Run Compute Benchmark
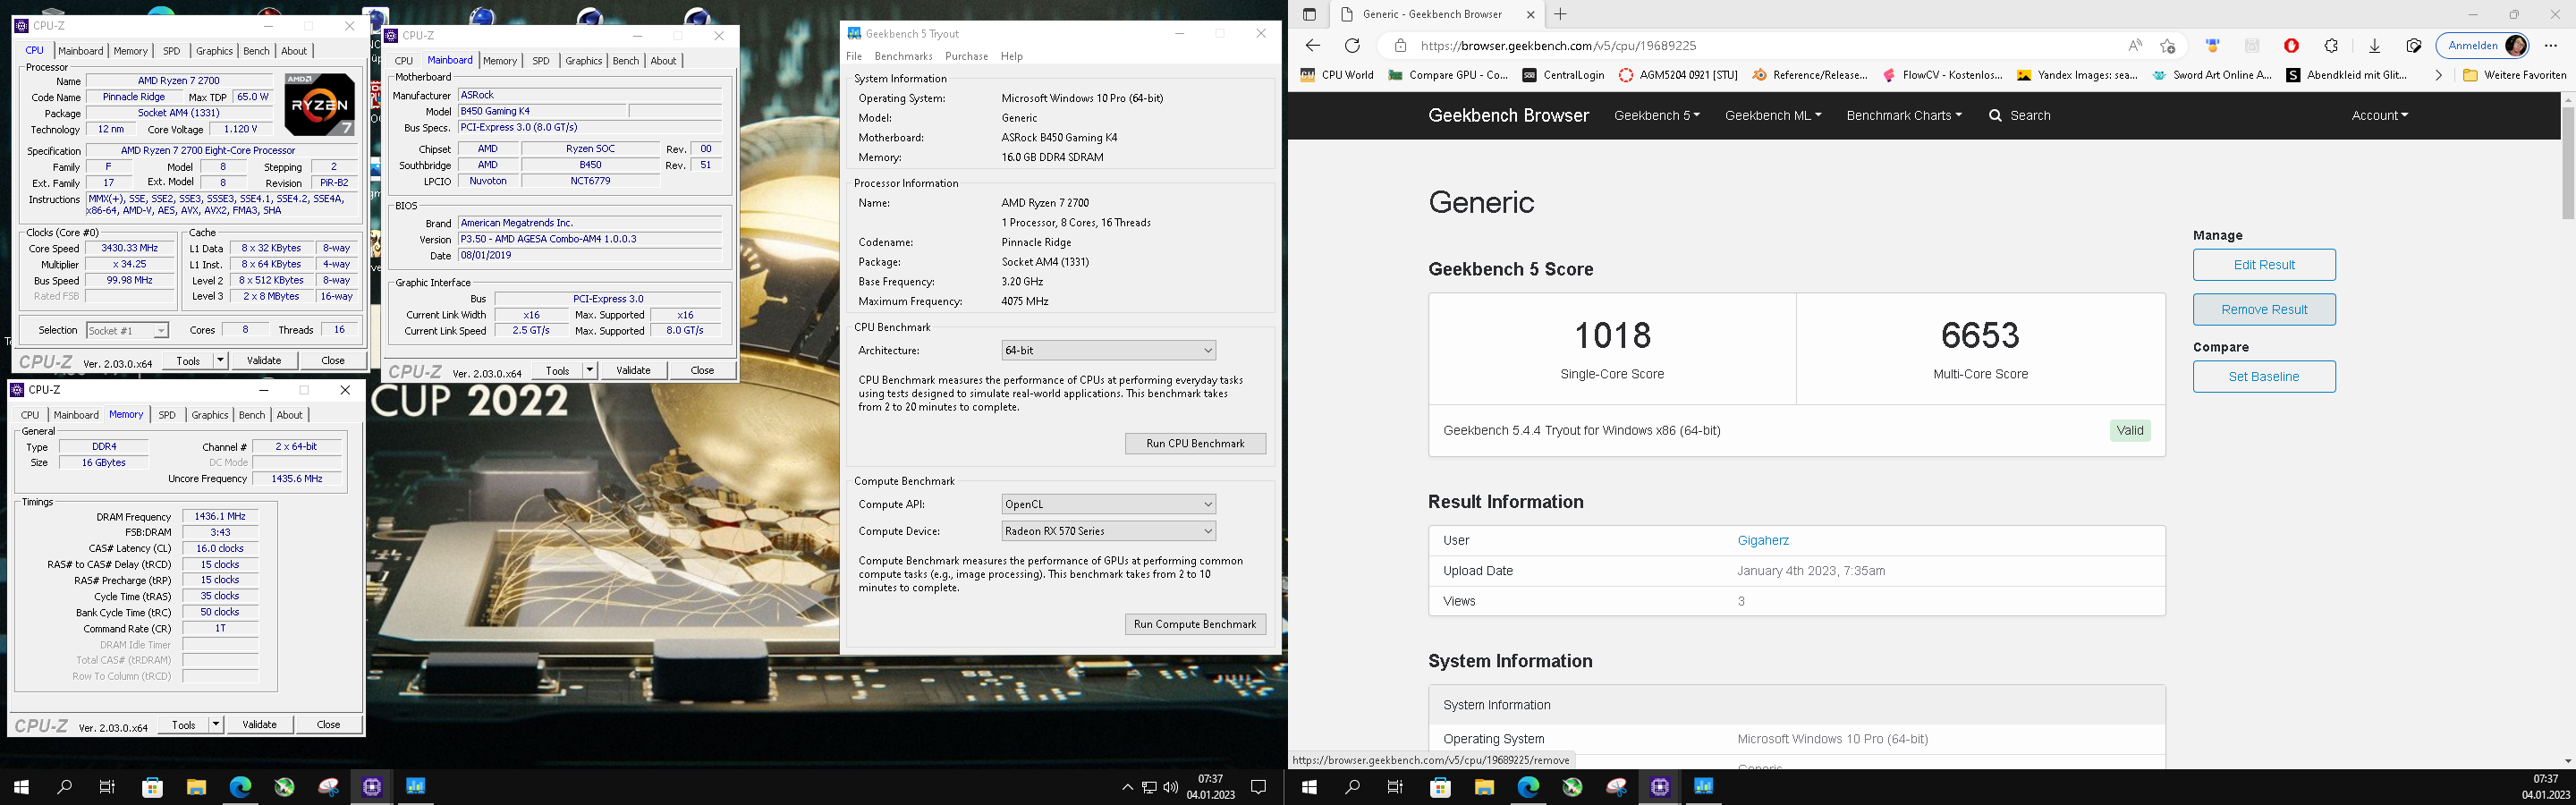 pyautogui.click(x=1195, y=624)
